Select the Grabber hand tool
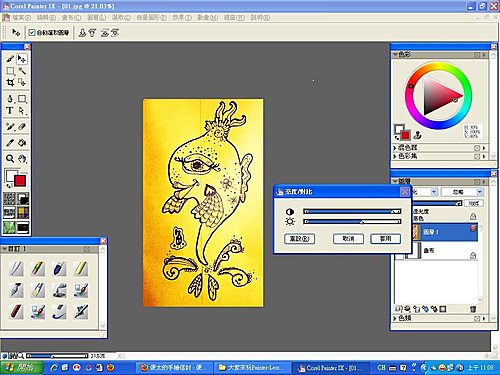The height and width of the screenshot is (375, 500). click(x=22, y=159)
